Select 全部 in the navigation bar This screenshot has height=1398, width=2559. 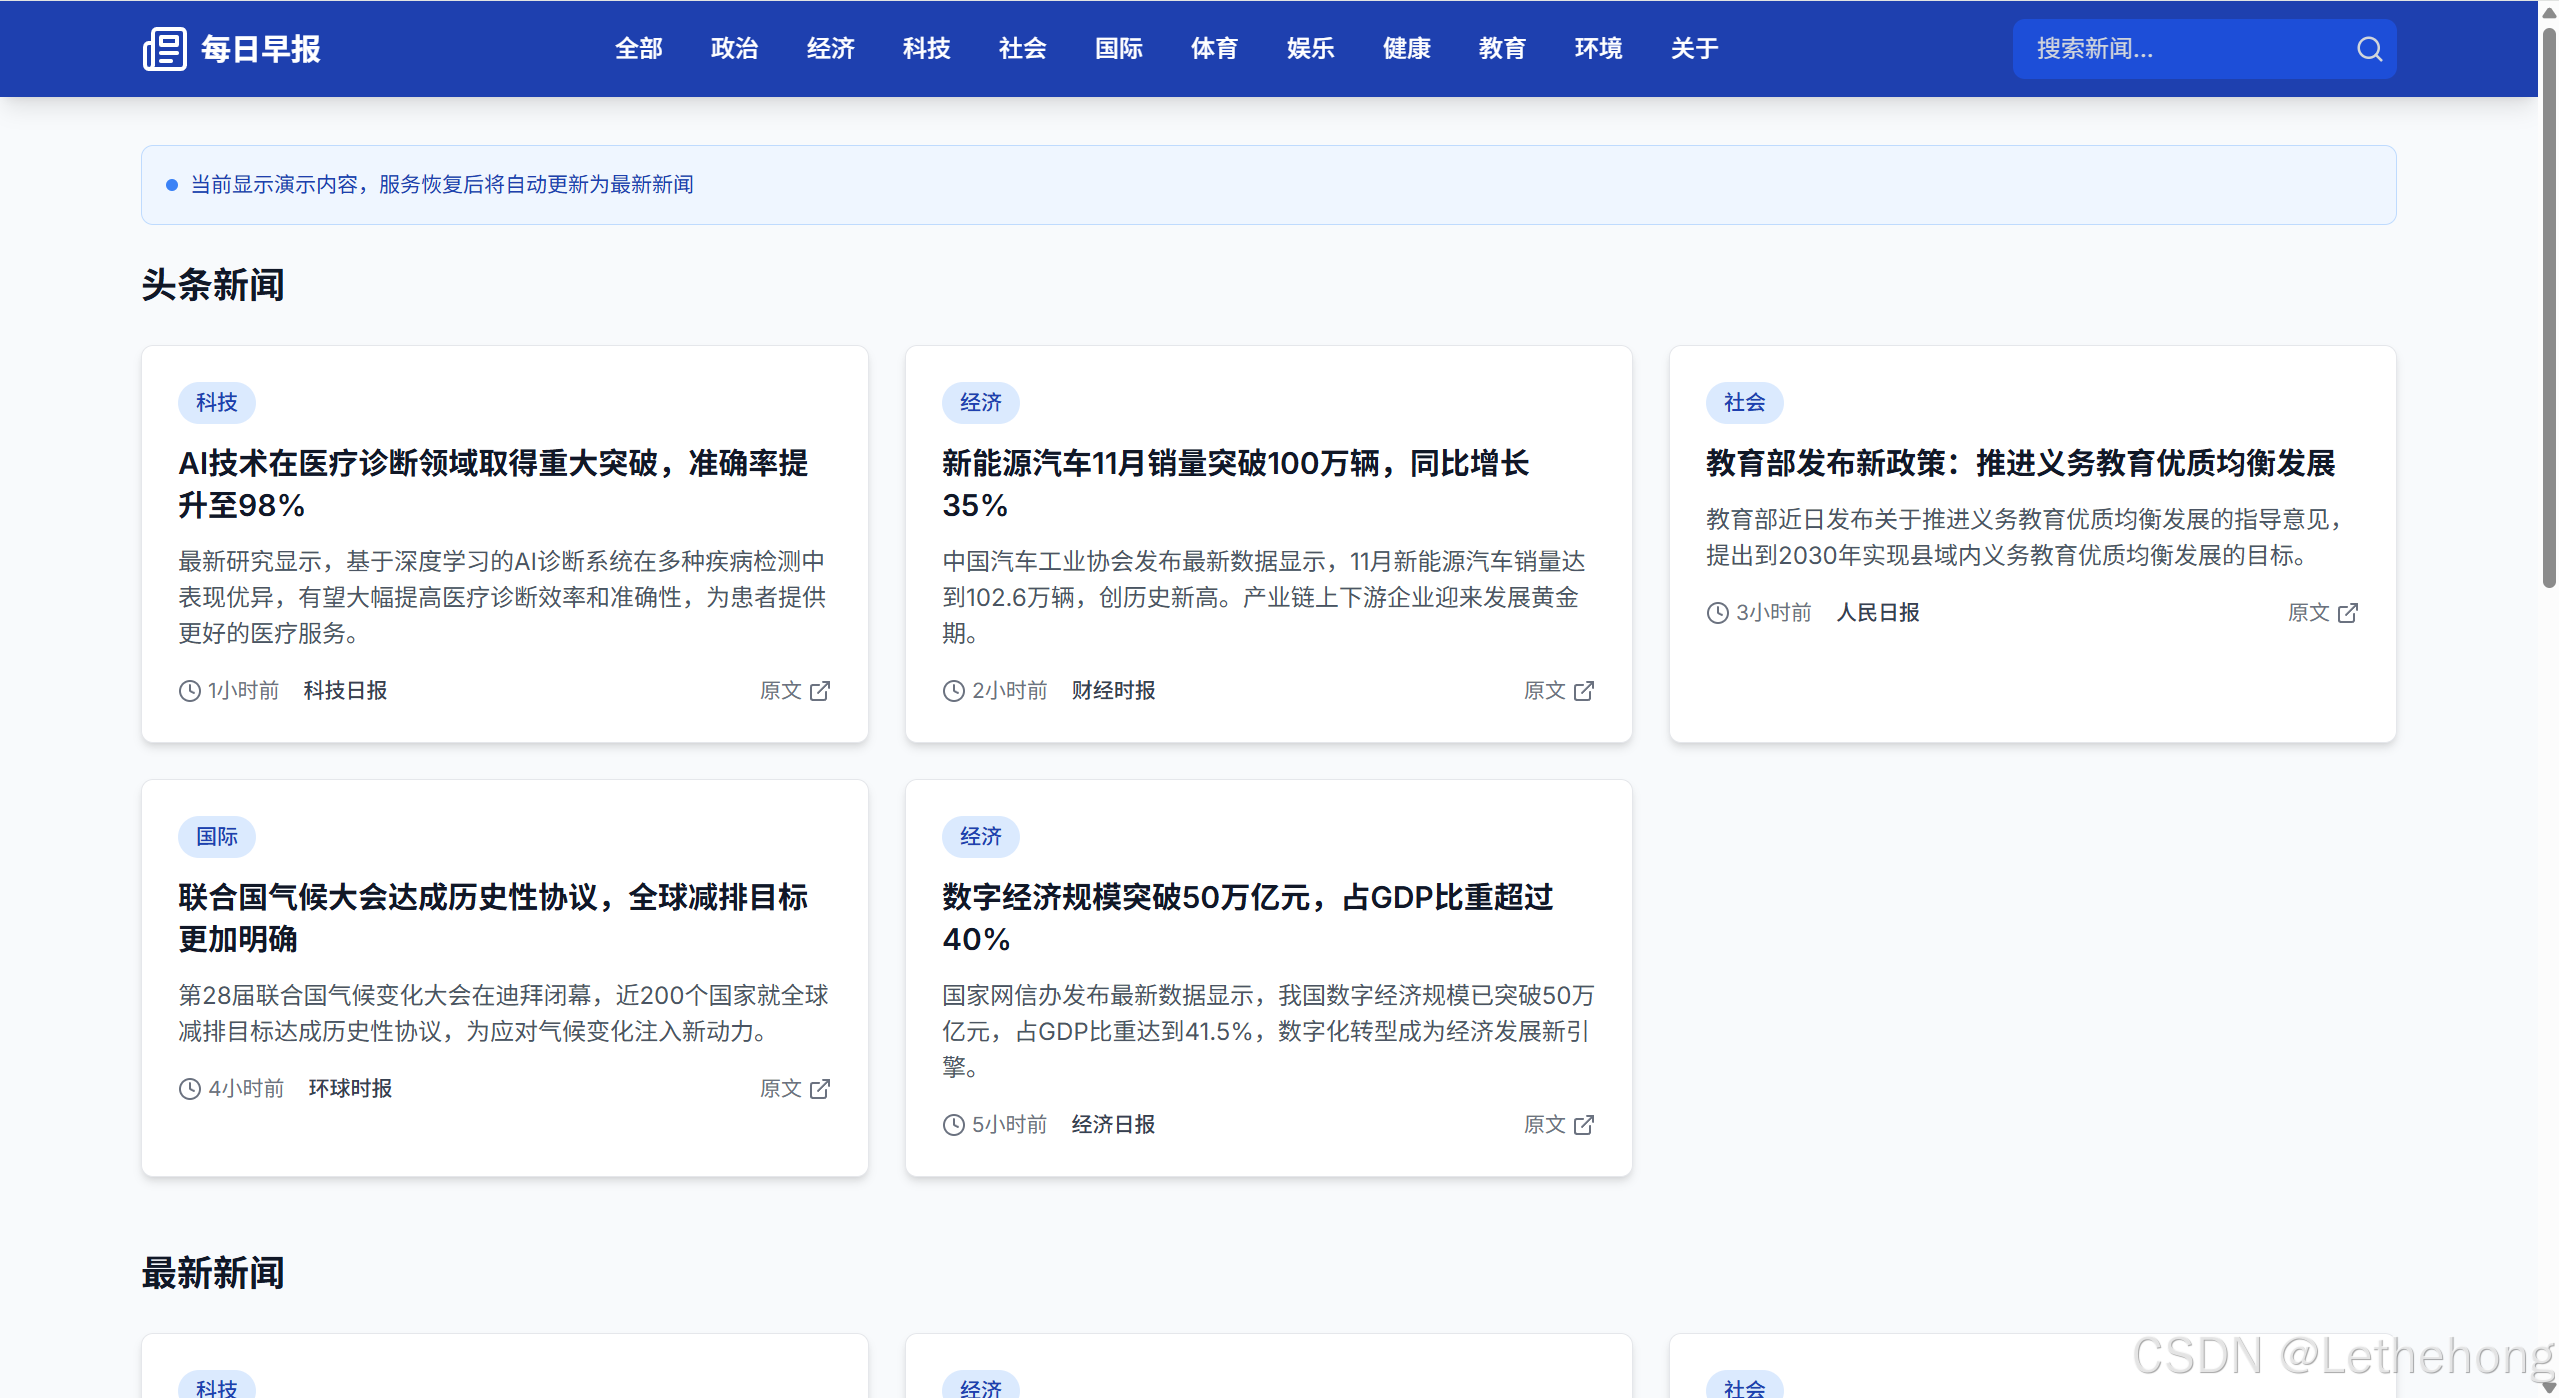click(x=639, y=48)
